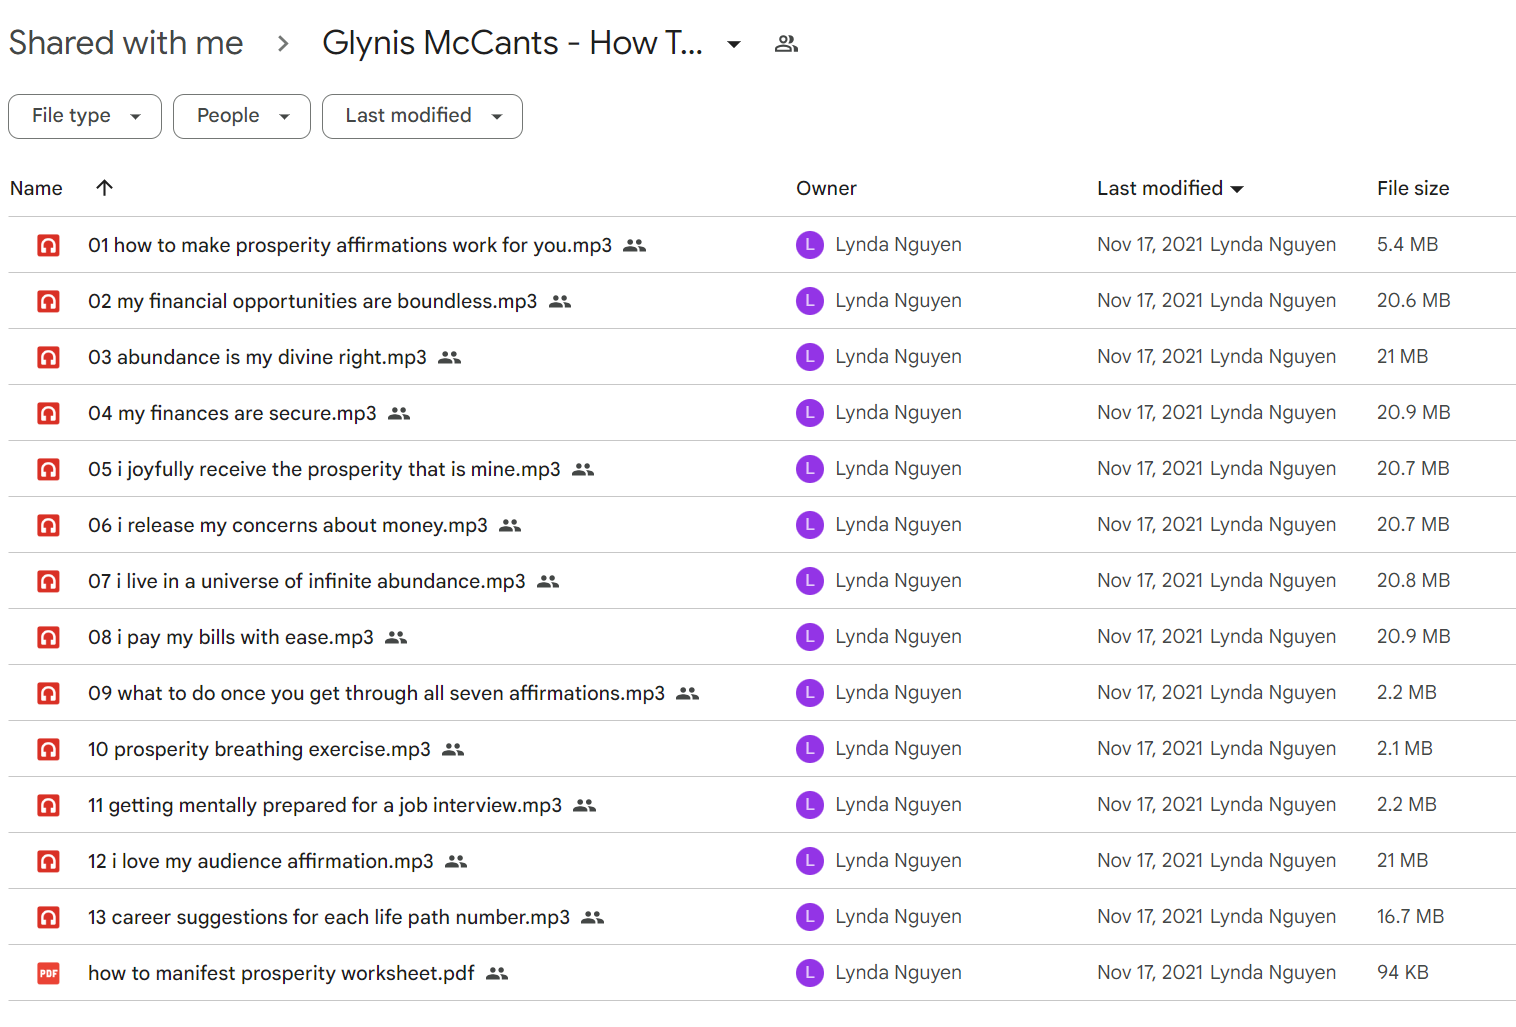Click shared icon next to 01 how to make prosperity
Screen dimensions: 1516x1027
(x=635, y=246)
